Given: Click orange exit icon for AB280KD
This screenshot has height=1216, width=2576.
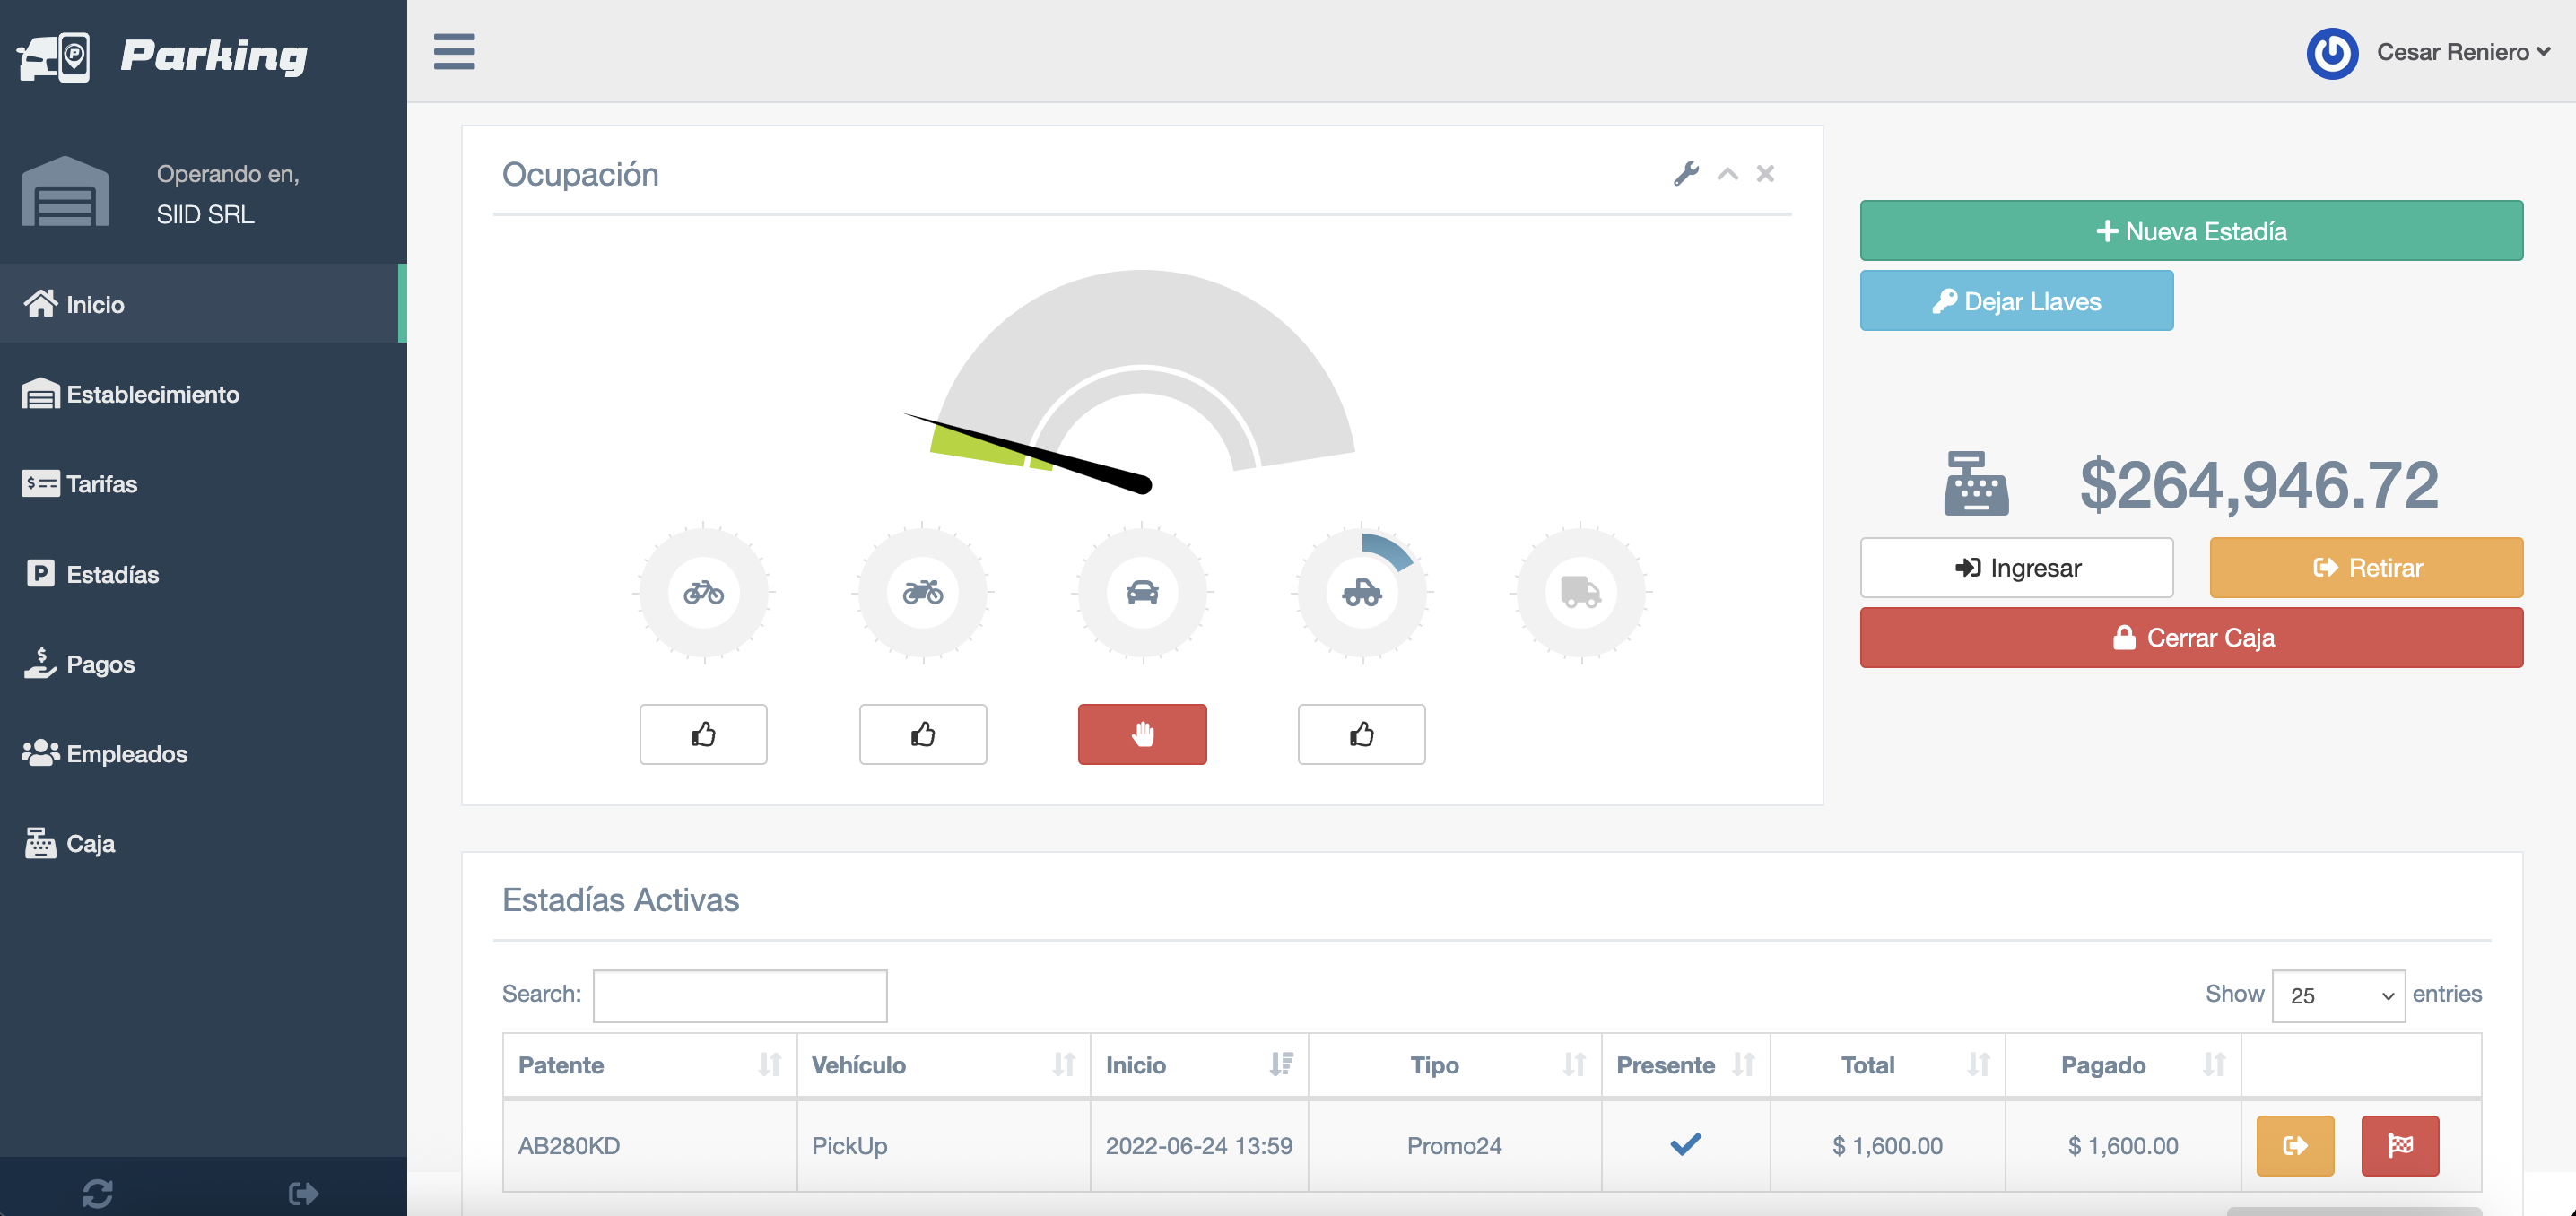Looking at the screenshot, I should point(2295,1145).
